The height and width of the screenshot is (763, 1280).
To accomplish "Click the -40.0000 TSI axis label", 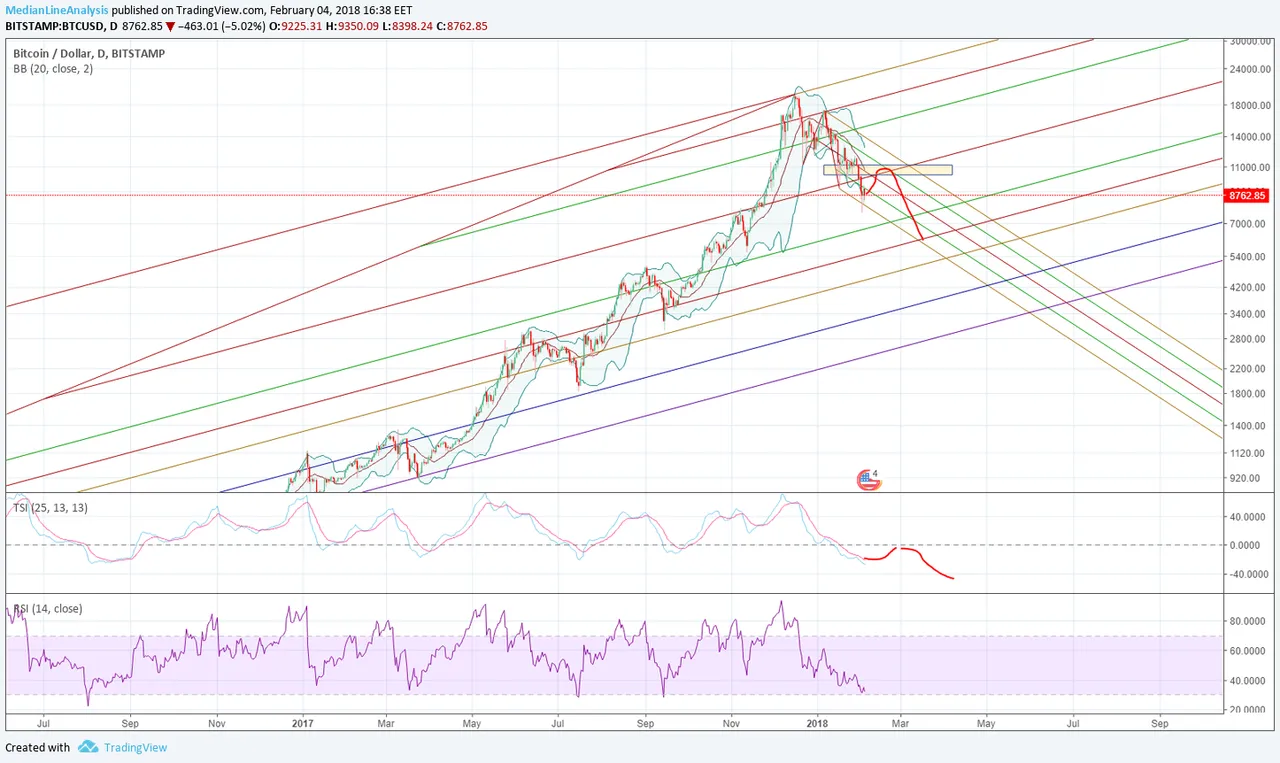I will (1251, 574).
